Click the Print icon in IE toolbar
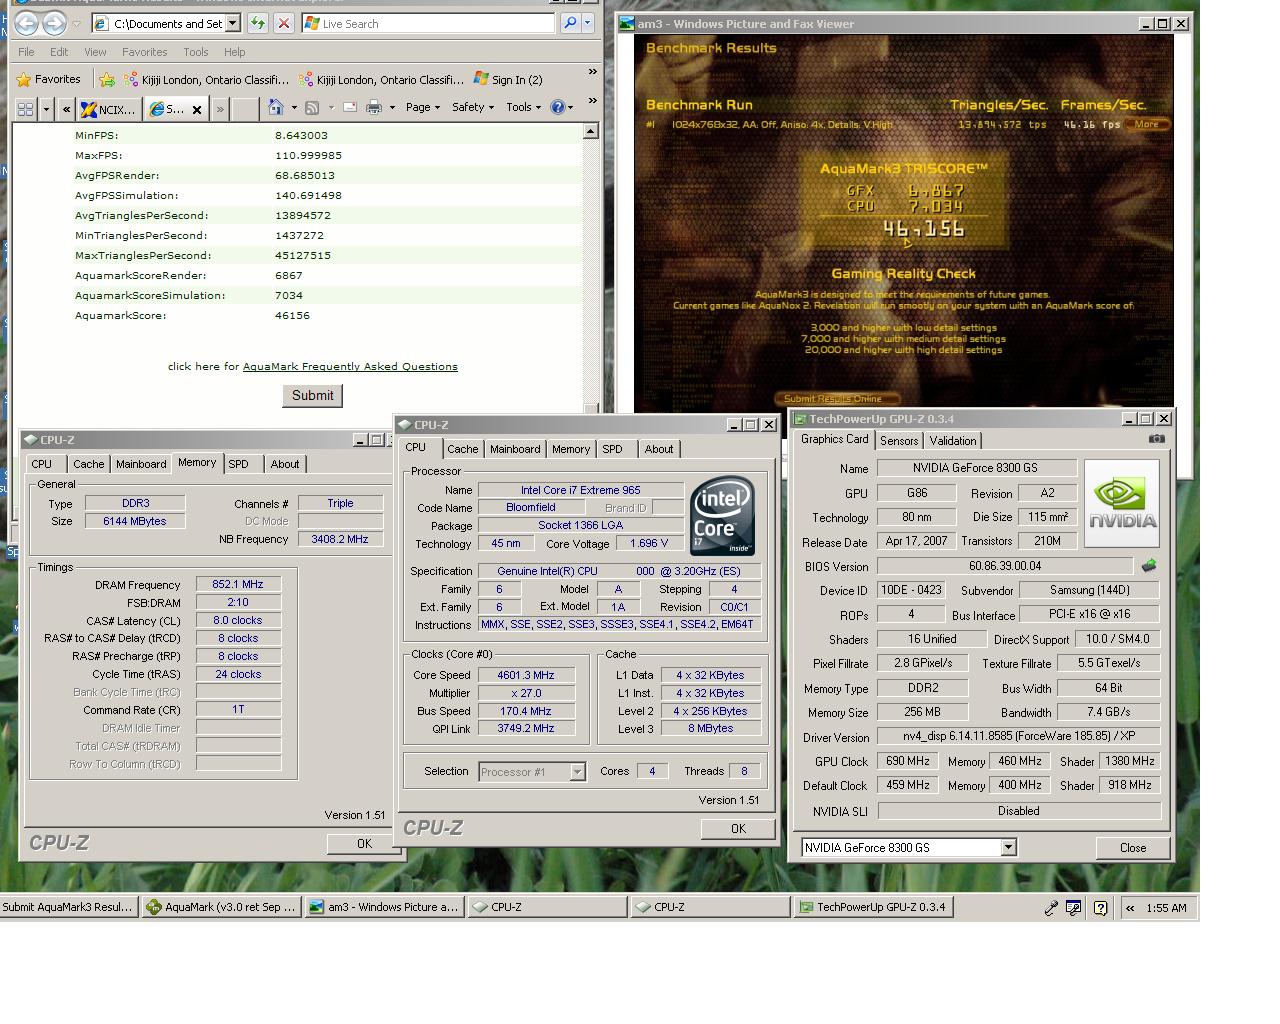 374,107
